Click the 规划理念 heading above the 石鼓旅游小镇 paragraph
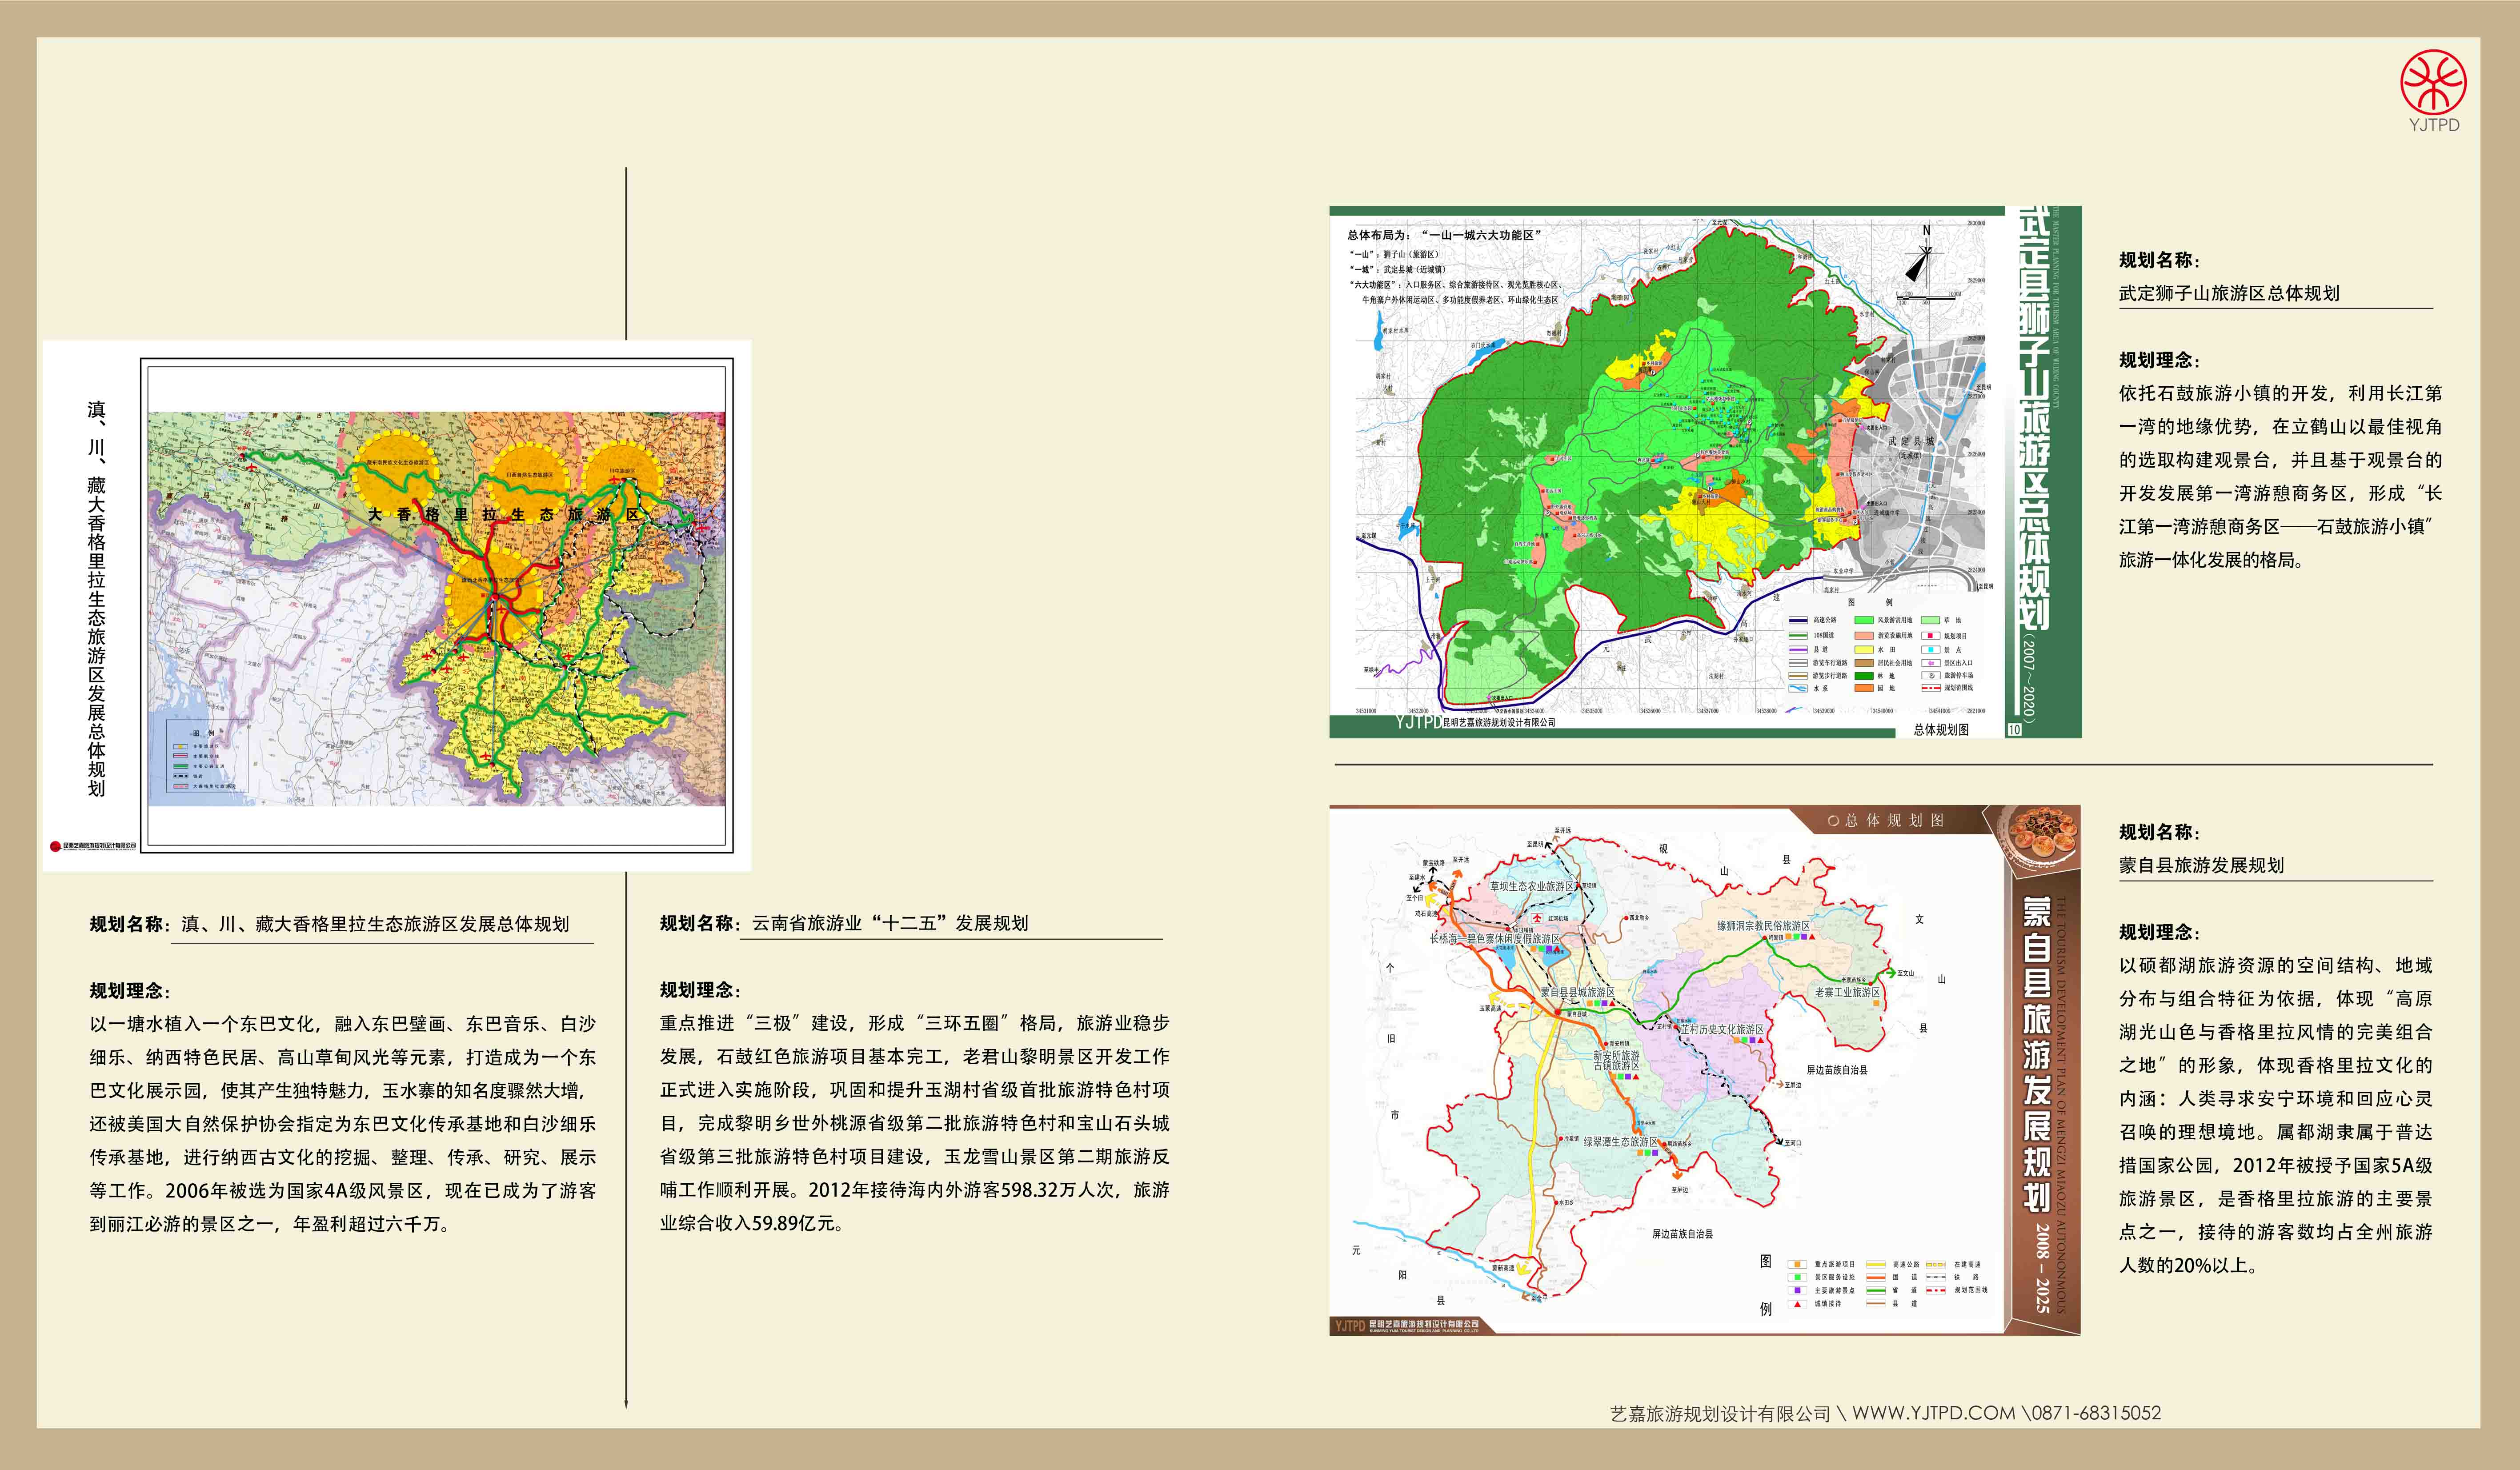Image resolution: width=2520 pixels, height=1470 pixels. tap(2159, 360)
